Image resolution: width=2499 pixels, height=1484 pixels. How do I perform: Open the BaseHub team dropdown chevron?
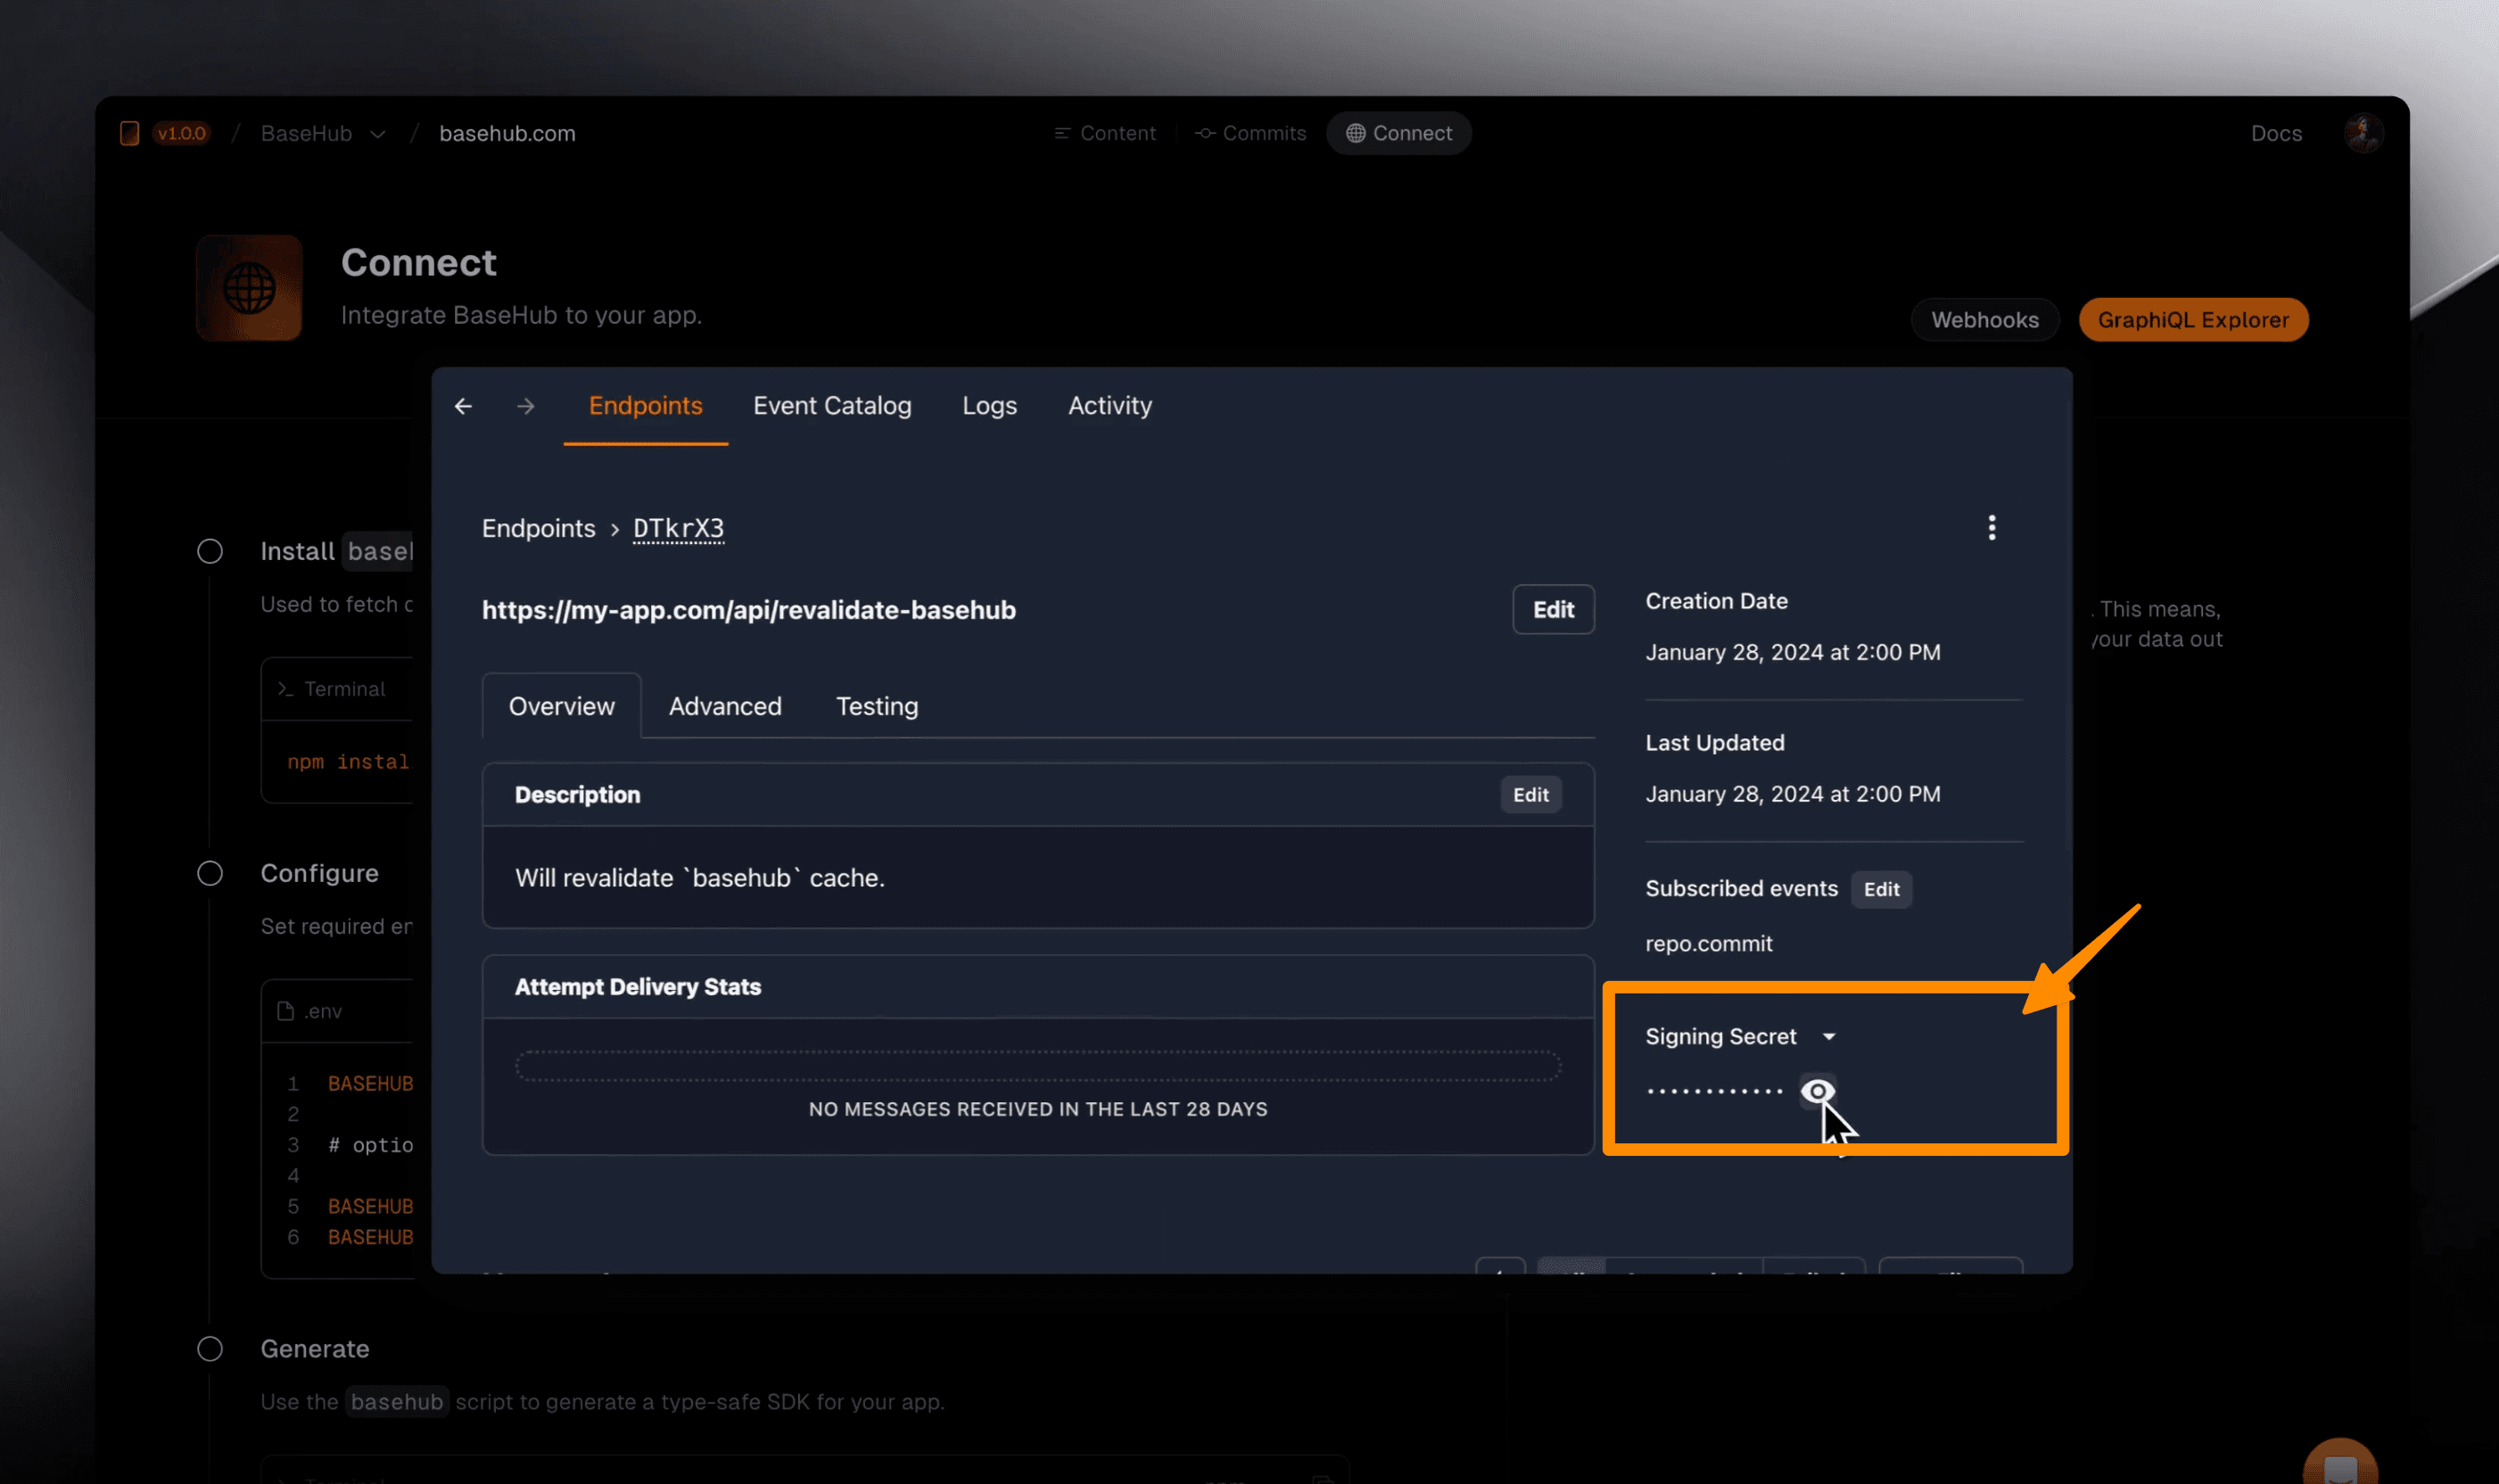click(x=377, y=134)
